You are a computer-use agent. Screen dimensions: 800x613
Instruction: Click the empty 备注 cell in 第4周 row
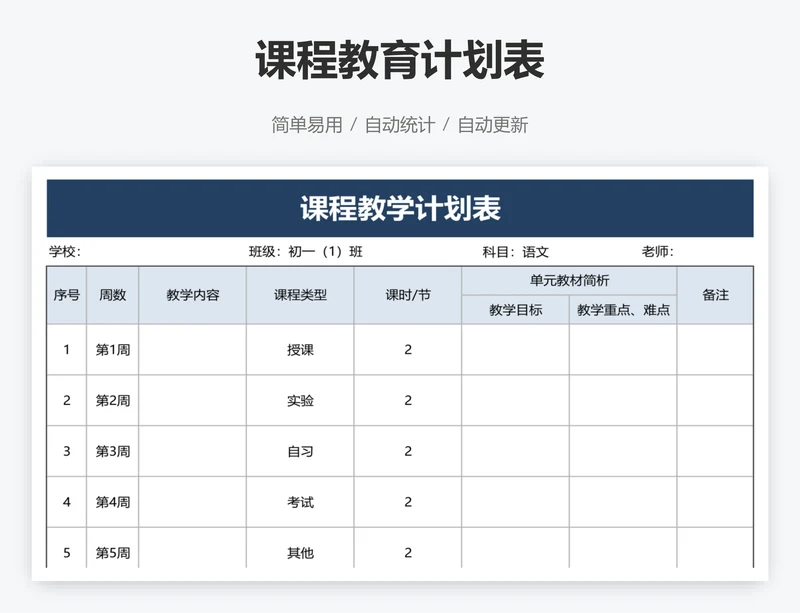(715, 502)
